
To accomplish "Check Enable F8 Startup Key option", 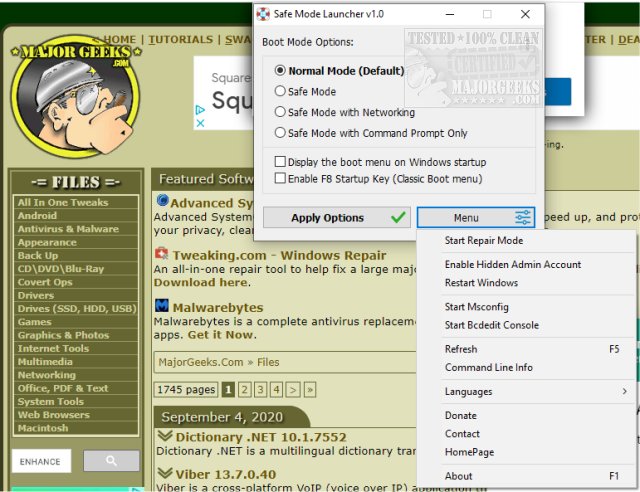I will click(x=280, y=178).
